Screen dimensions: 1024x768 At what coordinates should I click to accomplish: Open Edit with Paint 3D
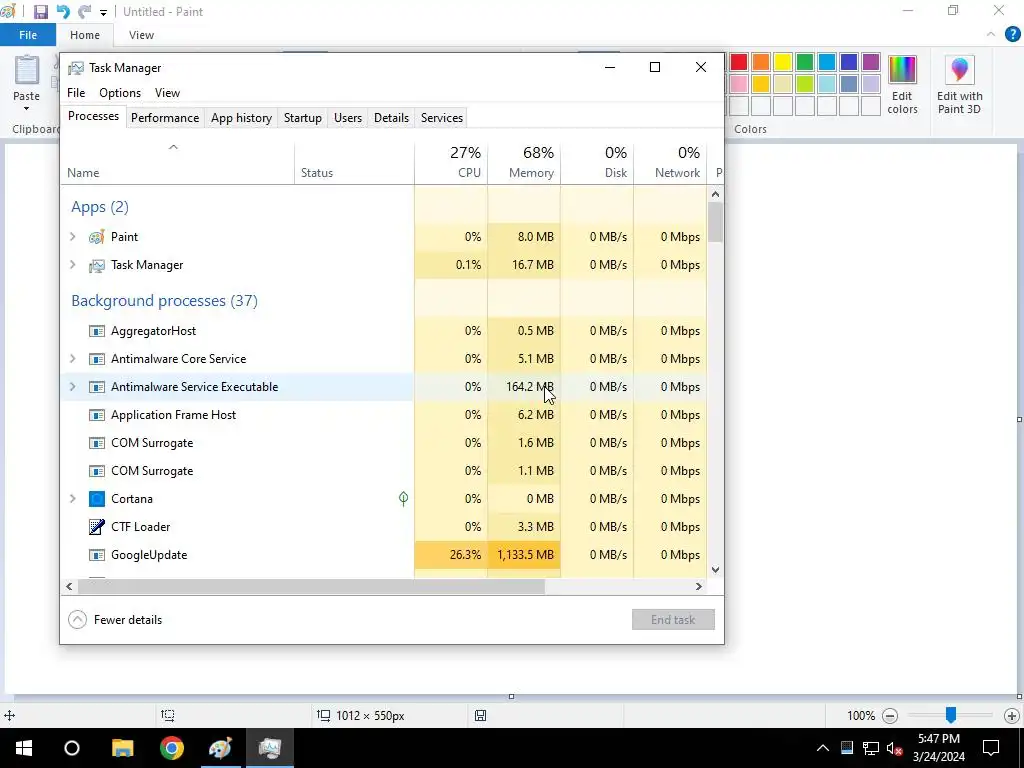pos(959,86)
